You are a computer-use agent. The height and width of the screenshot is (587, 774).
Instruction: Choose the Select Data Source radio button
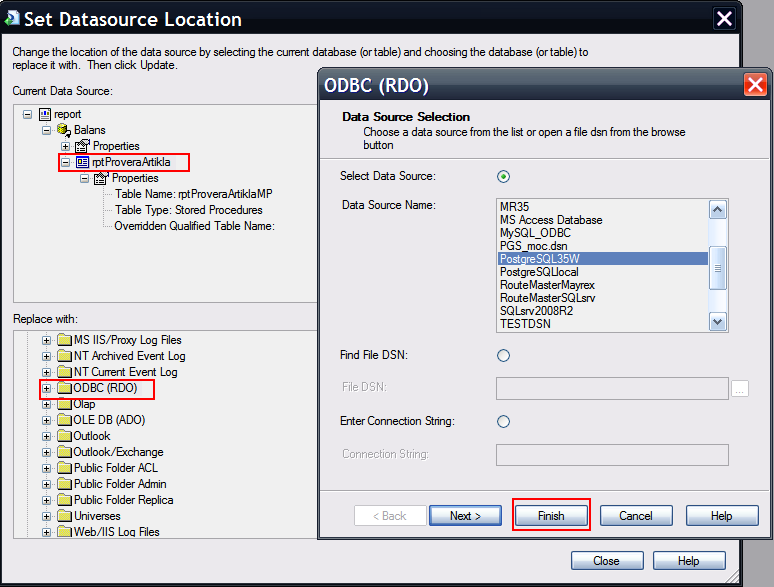(503, 177)
